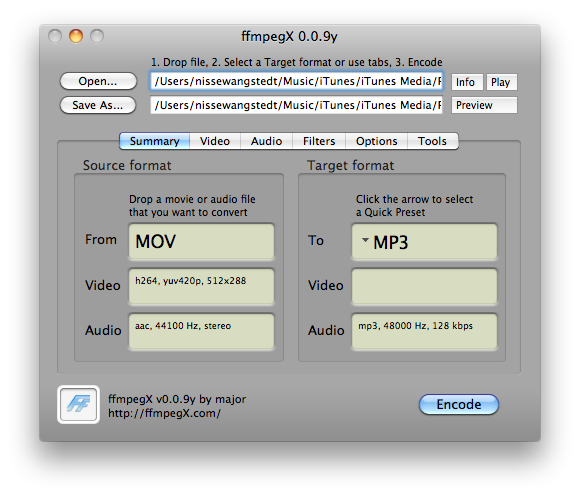
Task: Click the Save As destination path field
Action: coord(296,105)
